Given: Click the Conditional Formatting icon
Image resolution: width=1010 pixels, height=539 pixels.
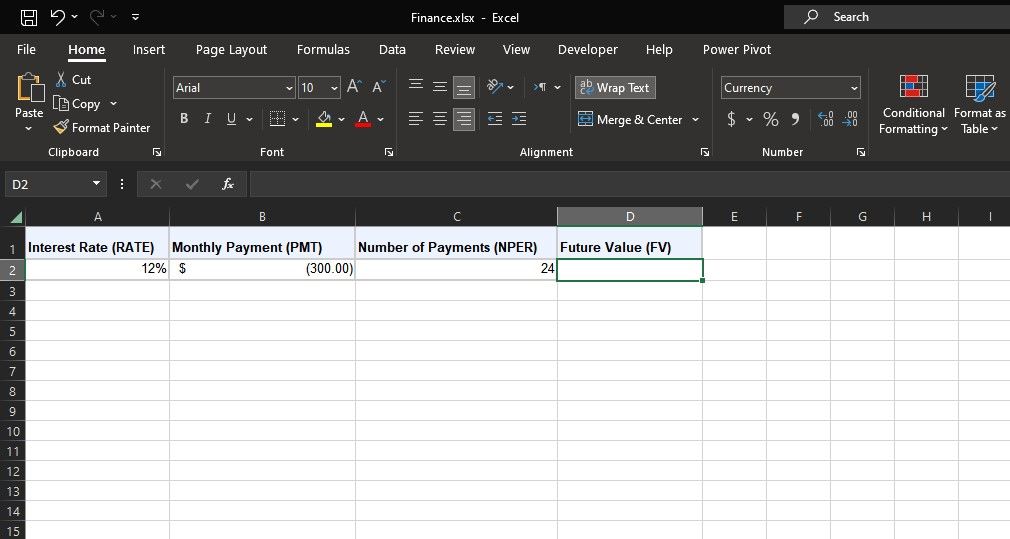Looking at the screenshot, I should point(913,87).
